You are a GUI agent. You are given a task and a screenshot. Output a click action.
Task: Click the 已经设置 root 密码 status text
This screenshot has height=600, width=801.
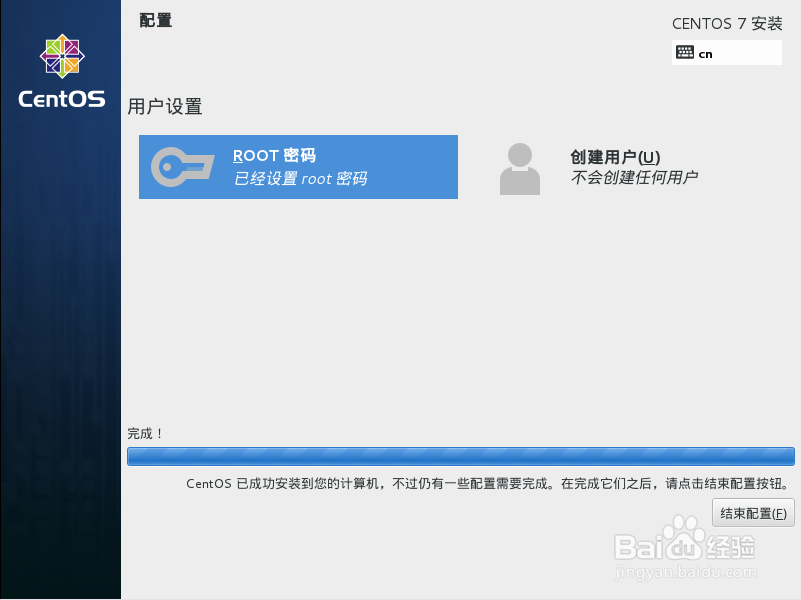click(x=300, y=179)
